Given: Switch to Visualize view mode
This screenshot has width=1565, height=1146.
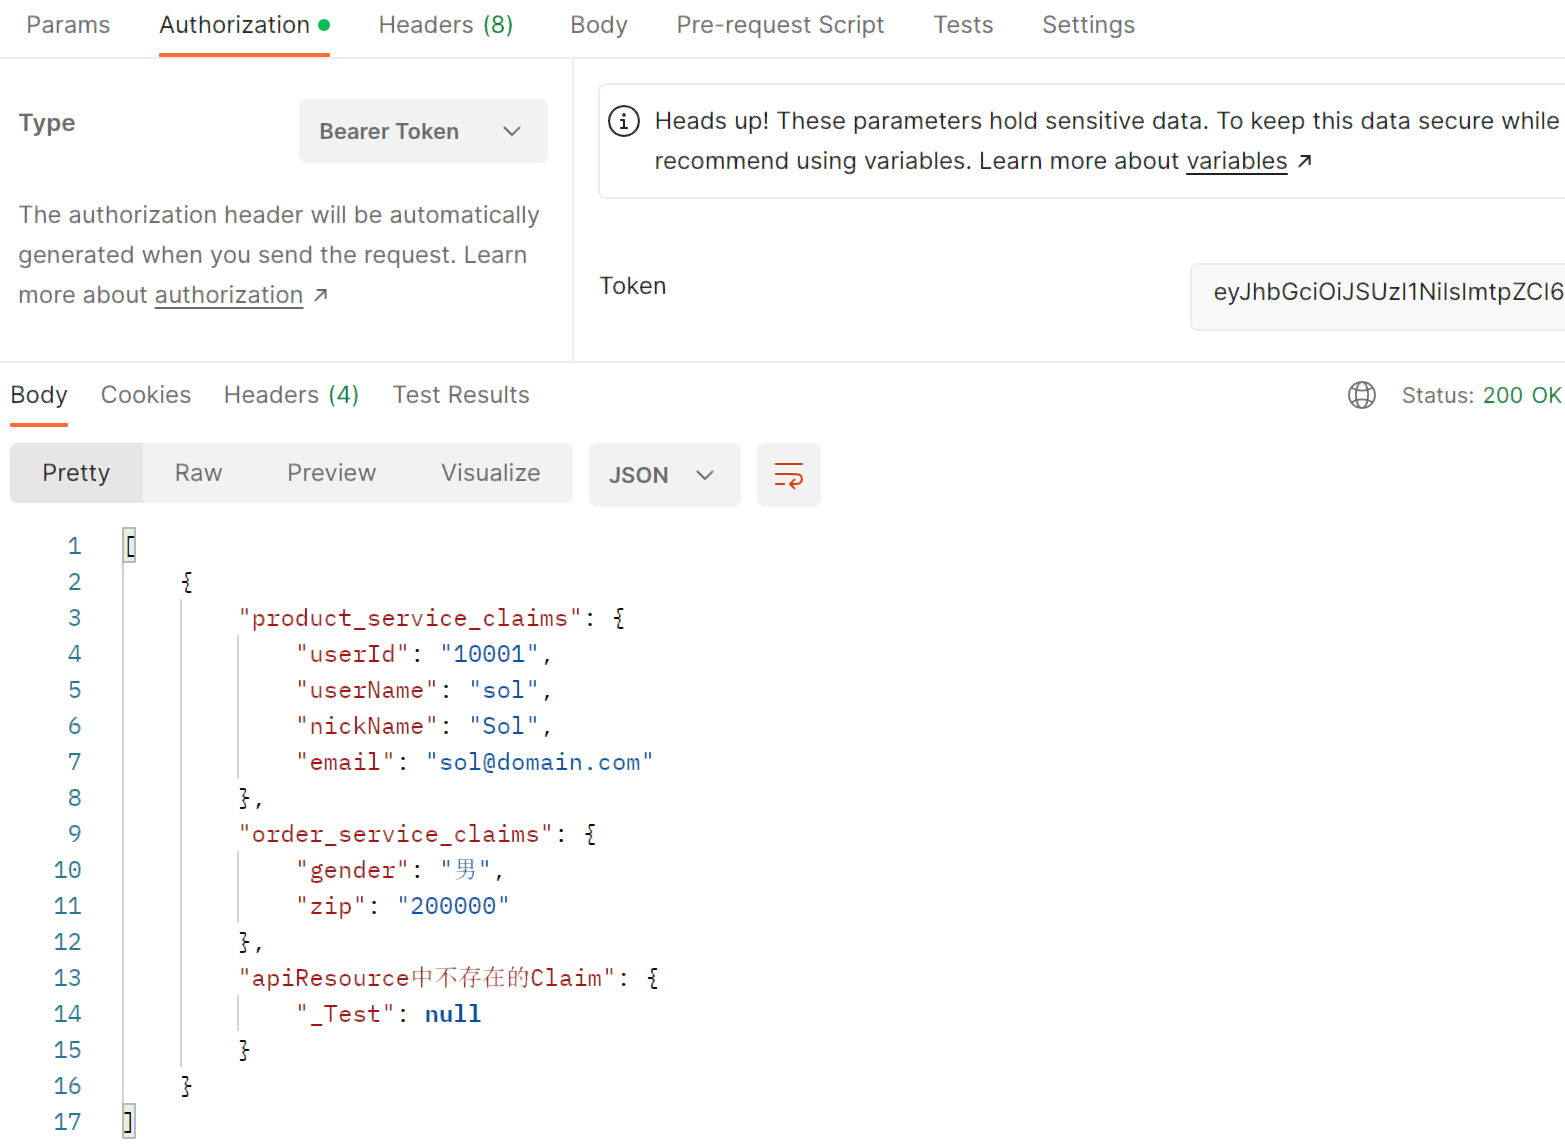Looking at the screenshot, I should click(x=491, y=473).
